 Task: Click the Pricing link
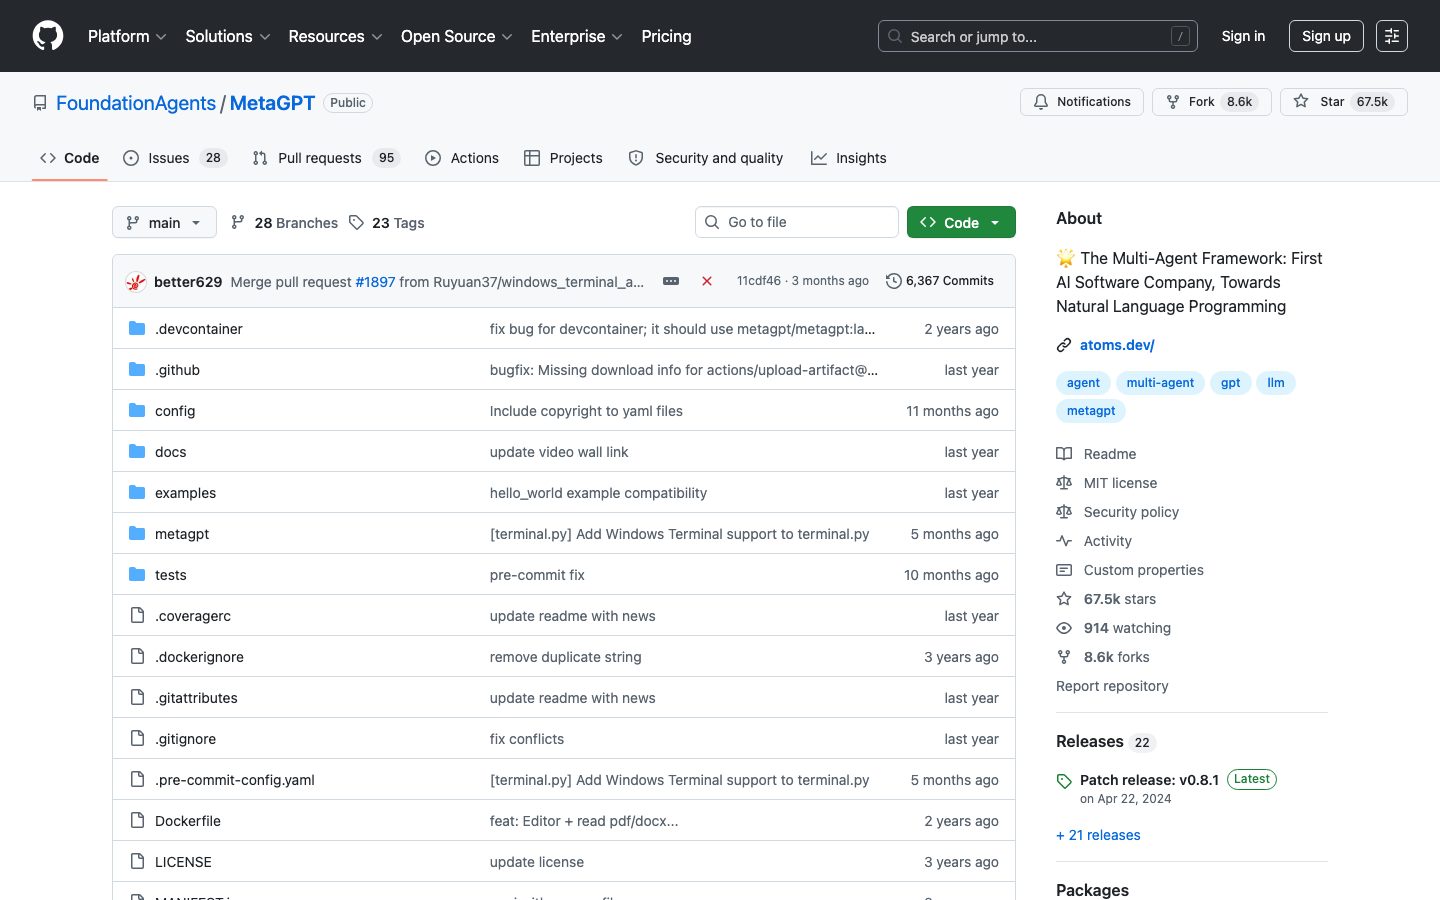click(x=666, y=36)
